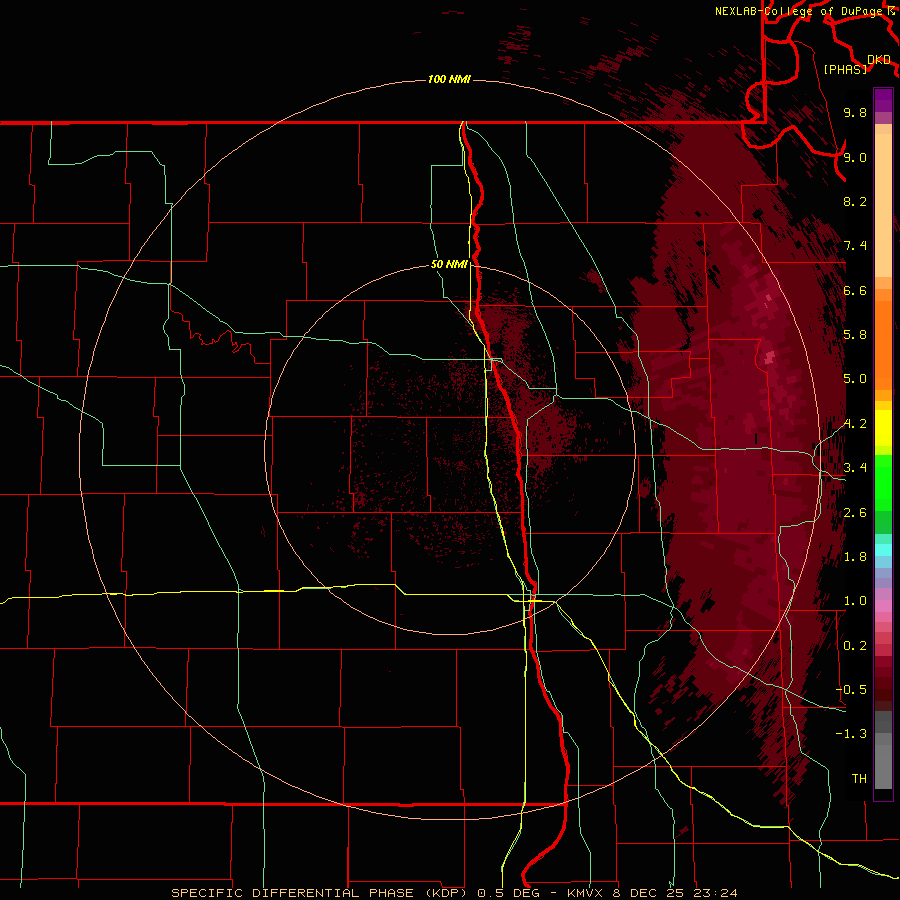Click the 6.6 legend value
The width and height of the screenshot is (900, 900).
click(855, 290)
